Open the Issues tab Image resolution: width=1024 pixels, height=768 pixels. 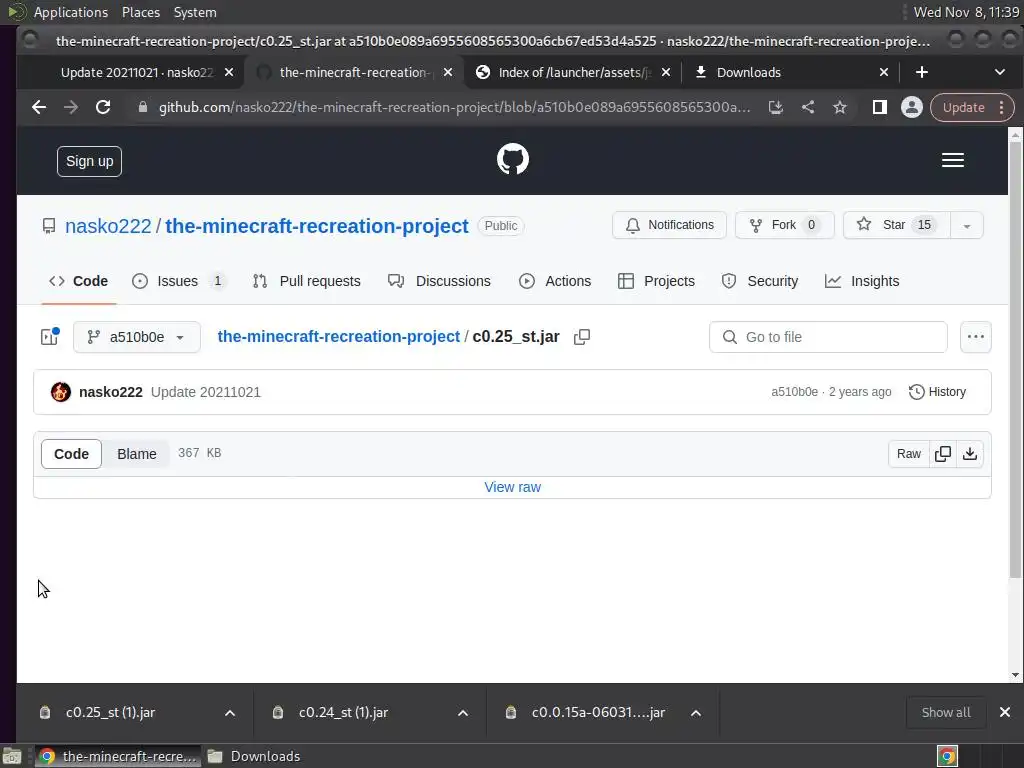point(178,281)
